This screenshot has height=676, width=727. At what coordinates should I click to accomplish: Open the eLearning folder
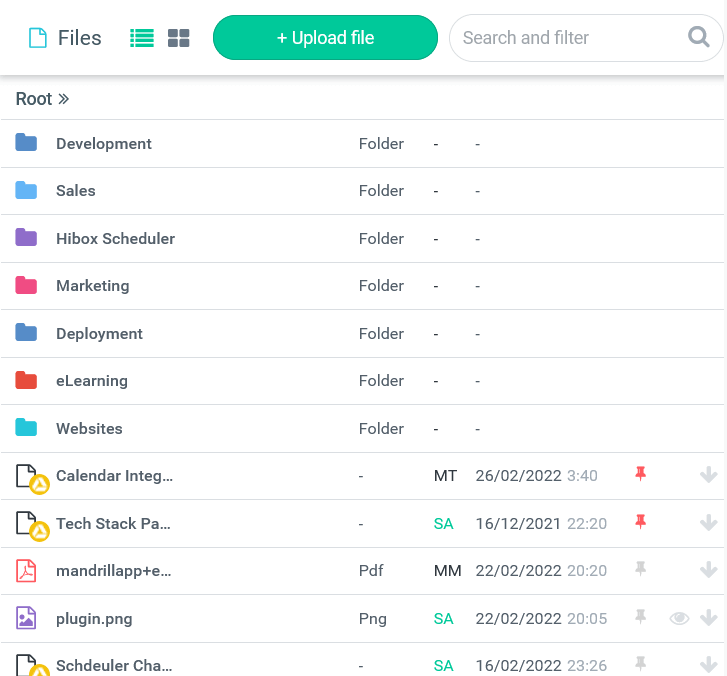[x=92, y=381]
